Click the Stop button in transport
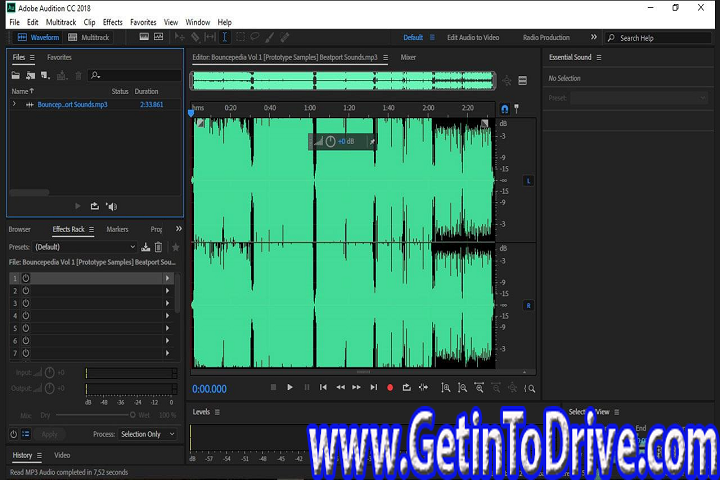 tap(273, 388)
